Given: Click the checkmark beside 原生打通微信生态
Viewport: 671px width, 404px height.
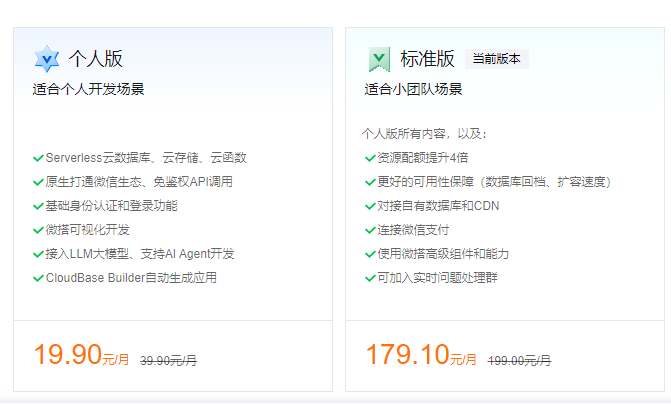Looking at the screenshot, I should coord(38,182).
